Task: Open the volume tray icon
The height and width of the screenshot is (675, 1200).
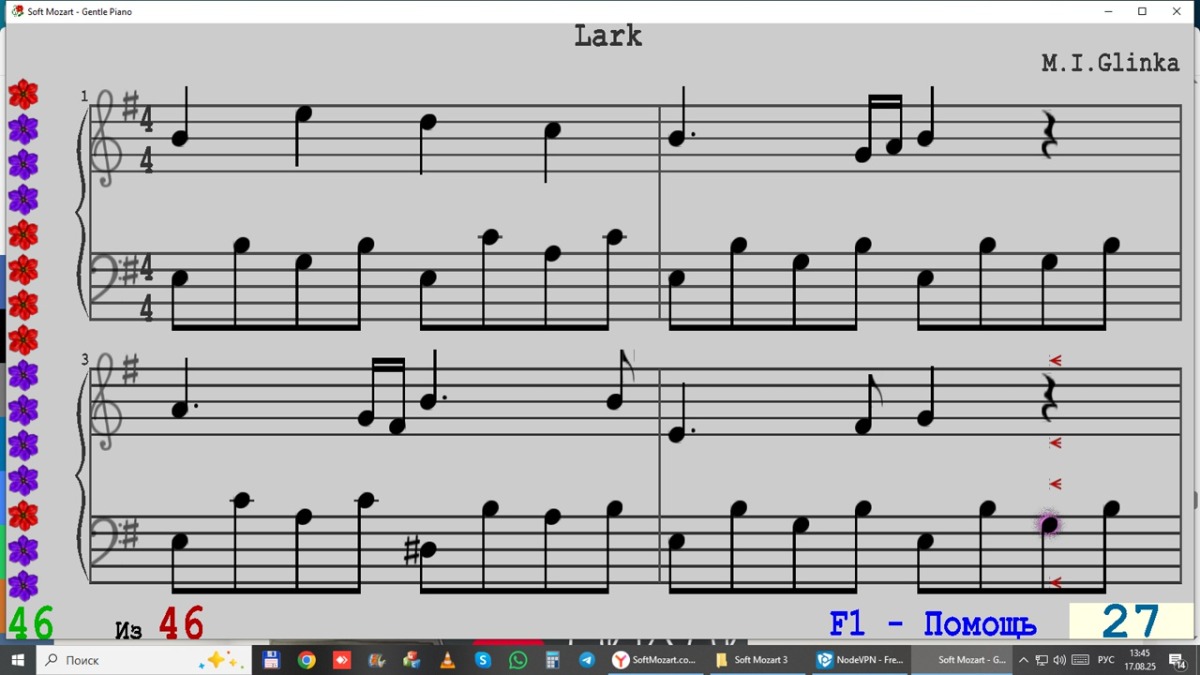Action: pyautogui.click(x=1059, y=660)
